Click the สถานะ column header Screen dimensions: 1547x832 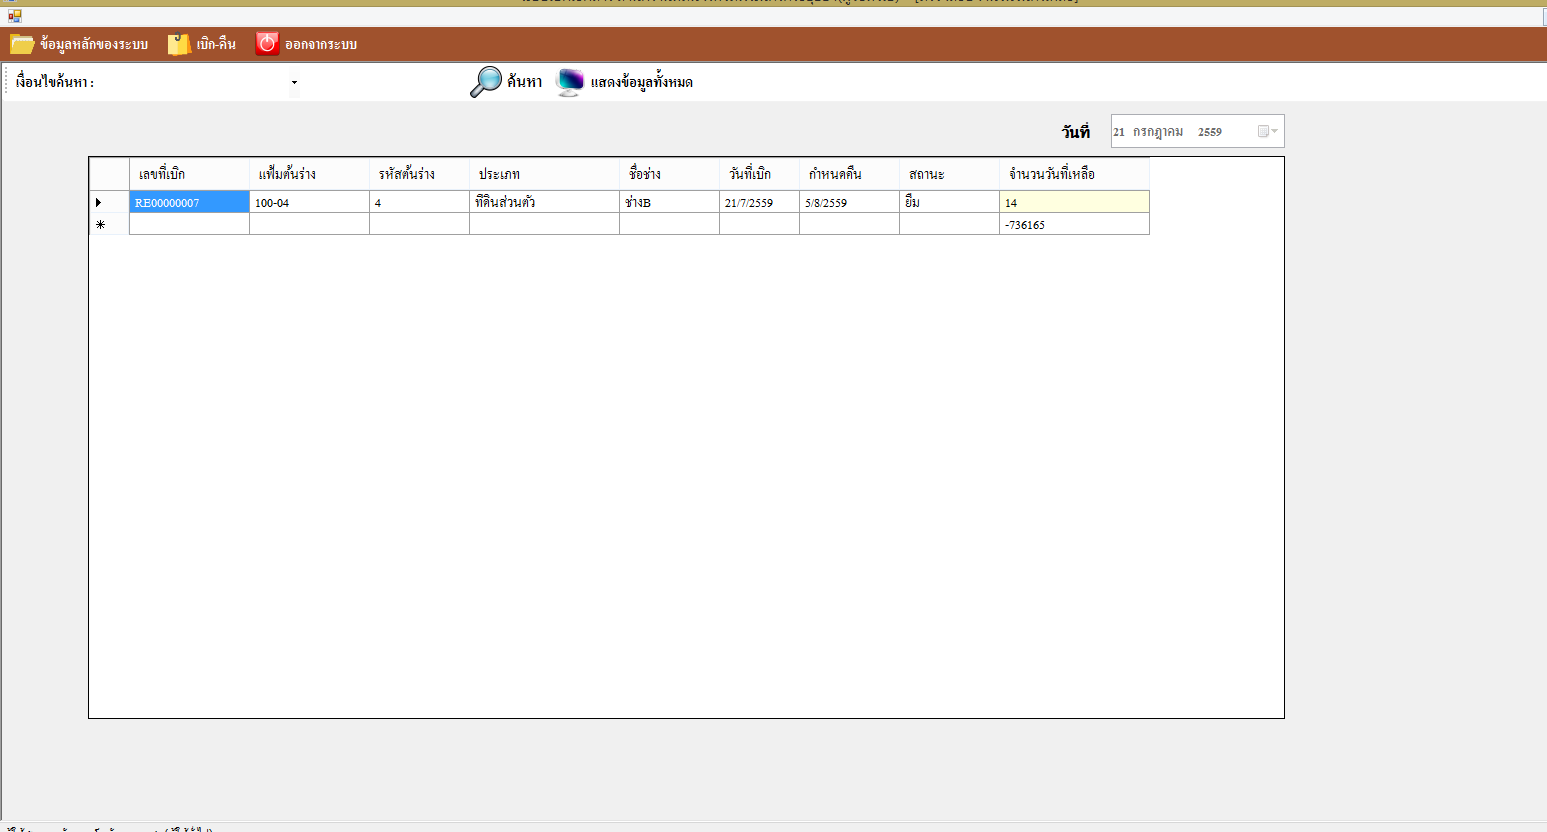tap(949, 174)
